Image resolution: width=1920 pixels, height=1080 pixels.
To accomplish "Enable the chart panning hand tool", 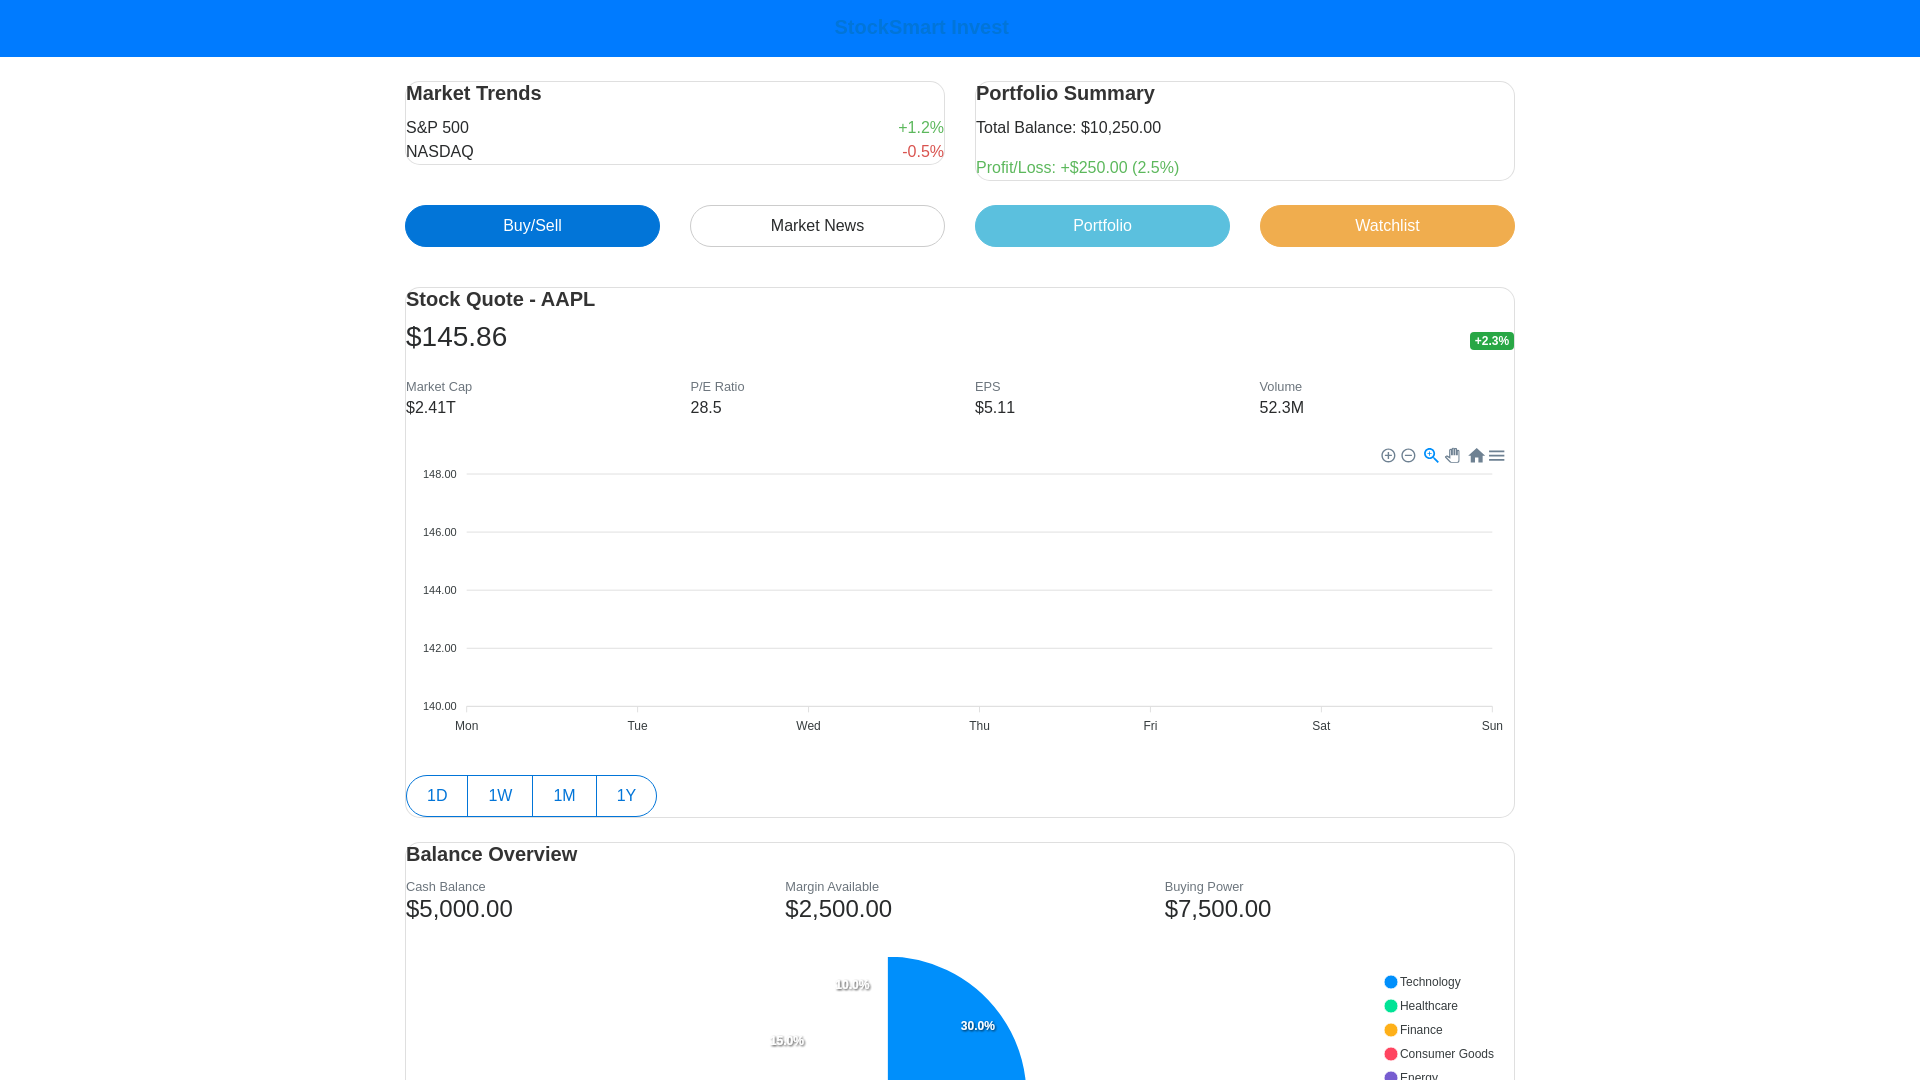I will (x=1453, y=456).
